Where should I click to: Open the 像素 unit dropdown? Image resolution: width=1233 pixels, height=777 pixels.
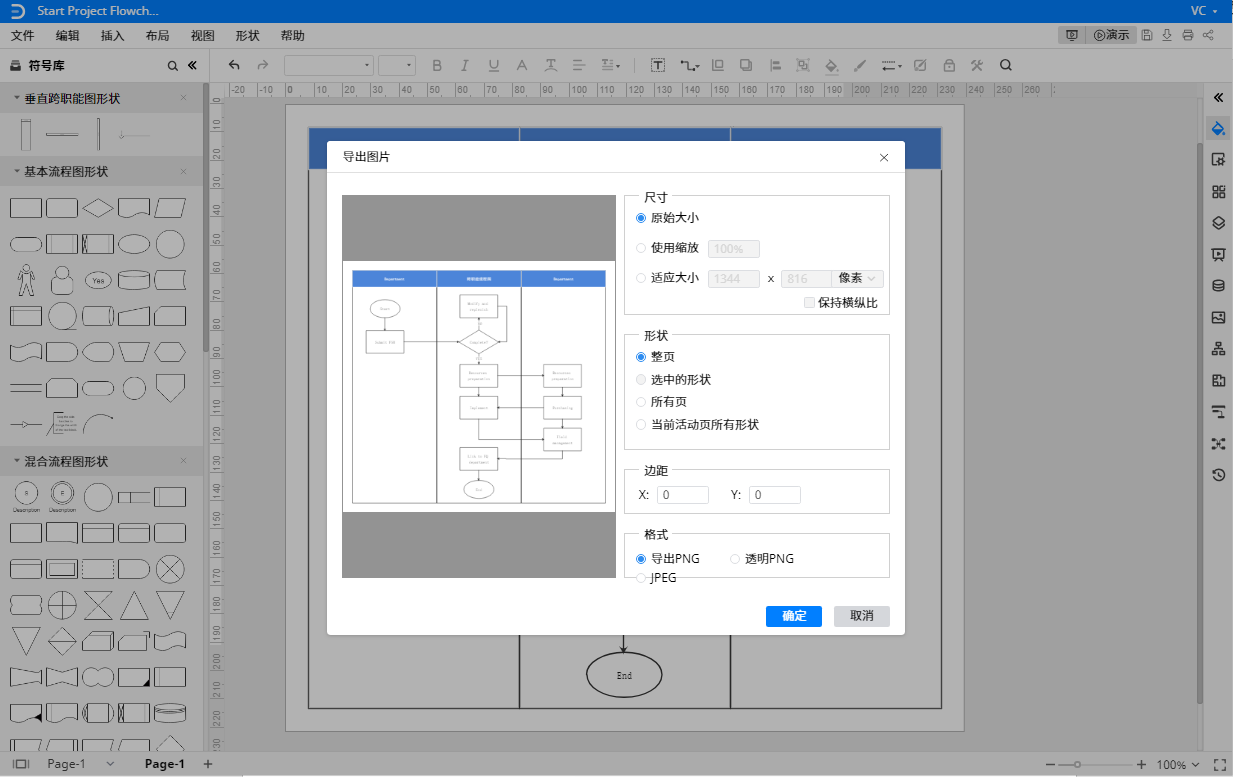pyautogui.click(x=858, y=279)
